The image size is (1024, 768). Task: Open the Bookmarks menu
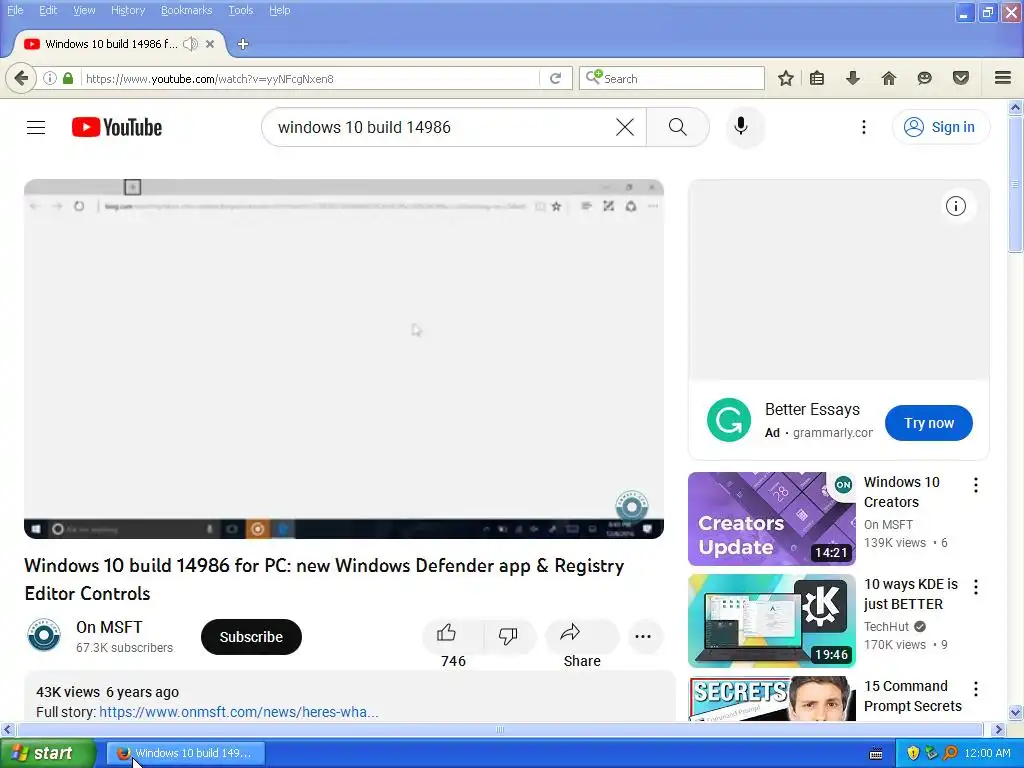186,10
